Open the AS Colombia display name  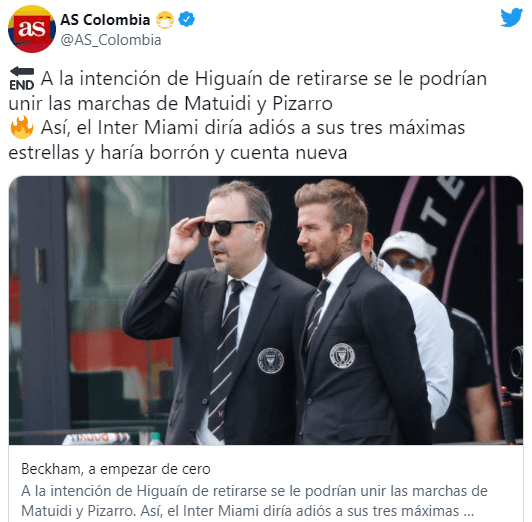coord(105,20)
